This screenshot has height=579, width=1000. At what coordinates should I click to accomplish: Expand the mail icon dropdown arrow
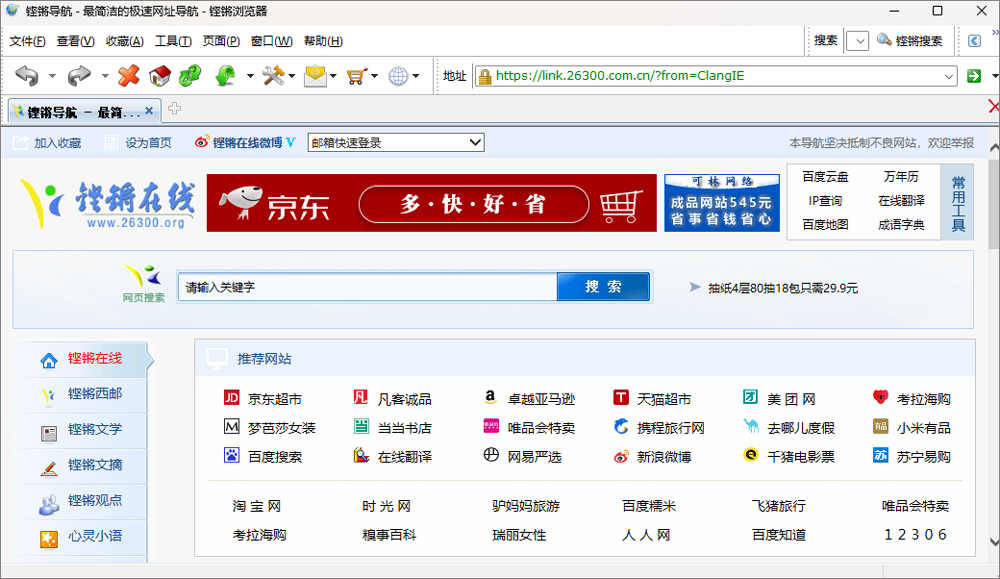click(333, 76)
